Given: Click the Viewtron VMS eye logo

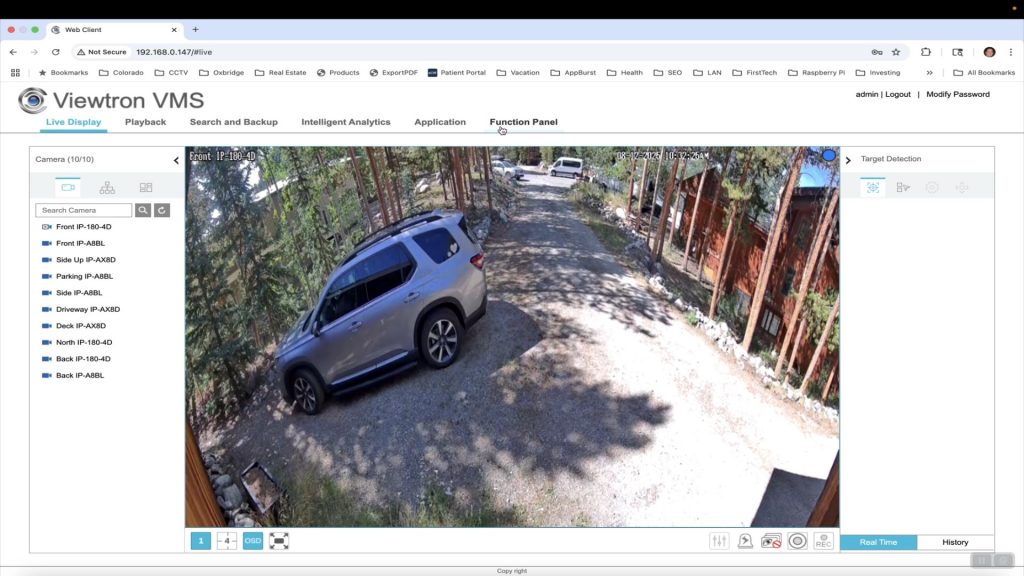Looking at the screenshot, I should (x=32, y=100).
